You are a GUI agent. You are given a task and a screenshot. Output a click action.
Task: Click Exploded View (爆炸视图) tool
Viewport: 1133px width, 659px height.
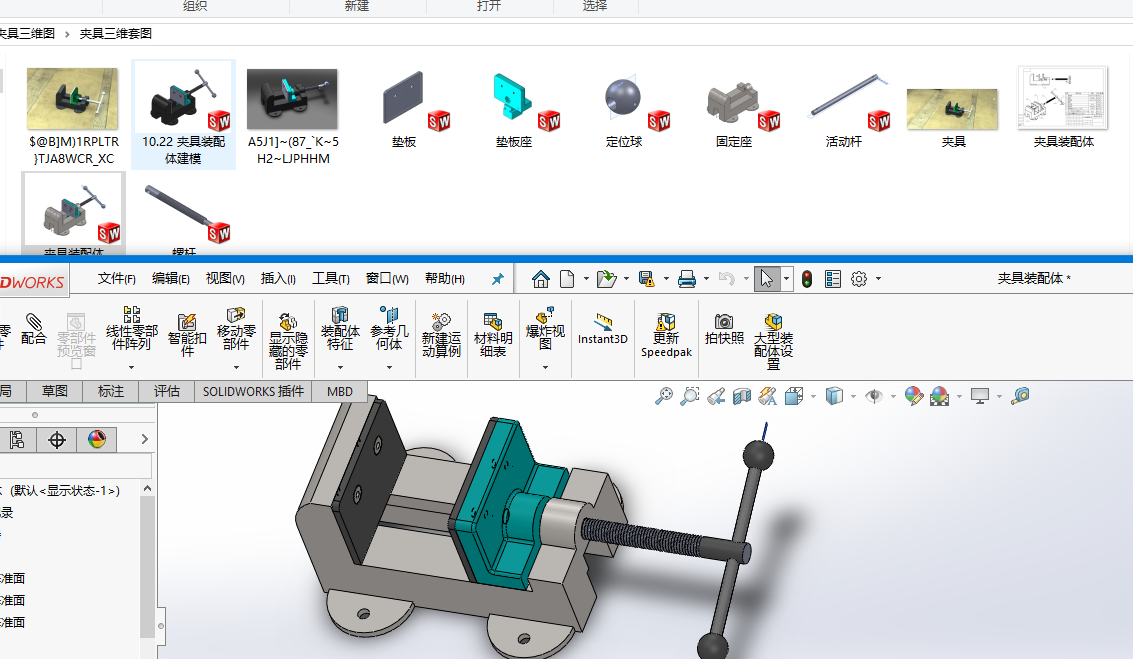click(x=545, y=330)
